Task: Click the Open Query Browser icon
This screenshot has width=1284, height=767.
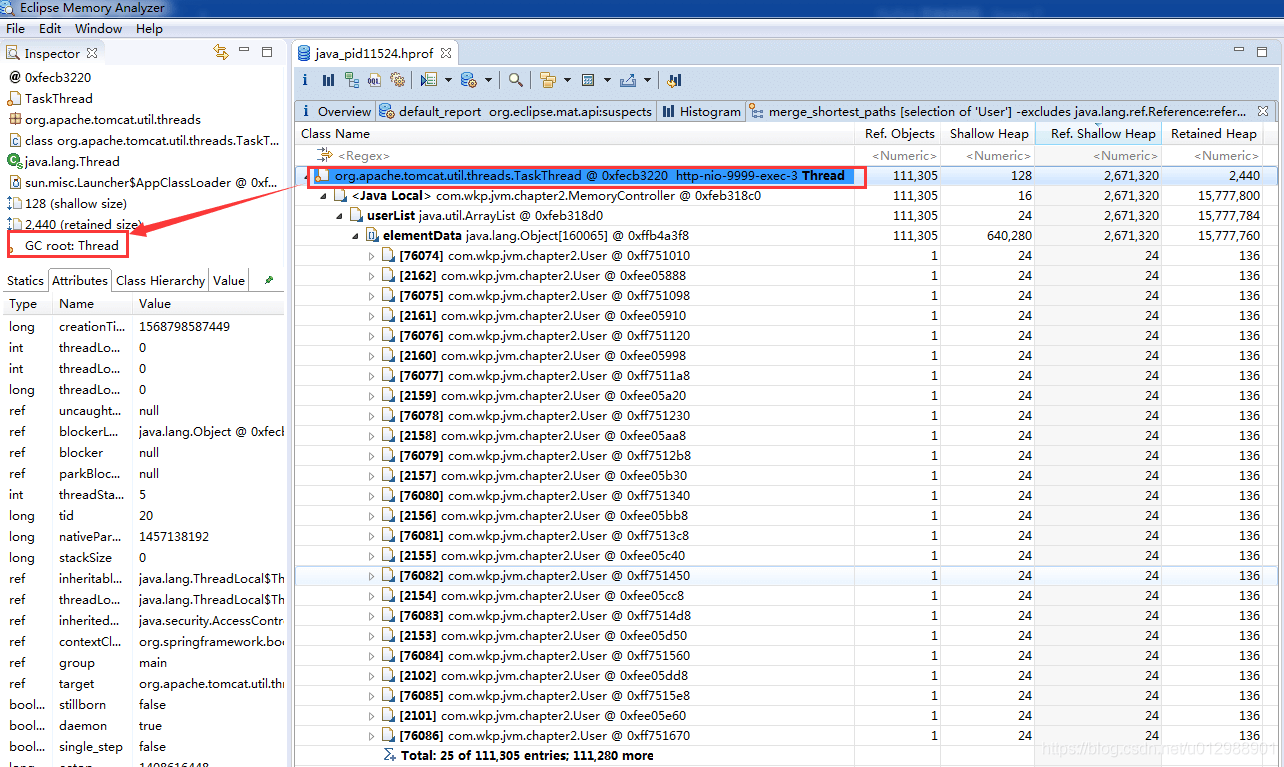Action: (x=469, y=80)
